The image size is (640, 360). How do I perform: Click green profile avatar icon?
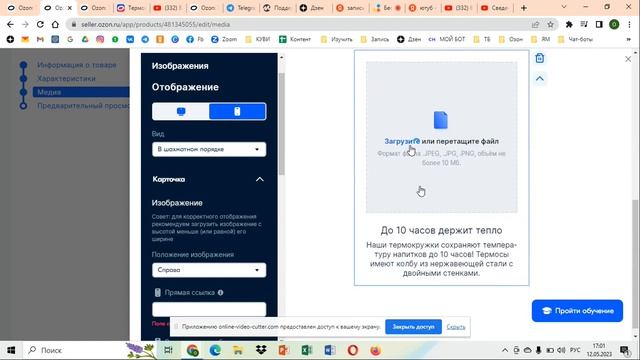[x=614, y=24]
